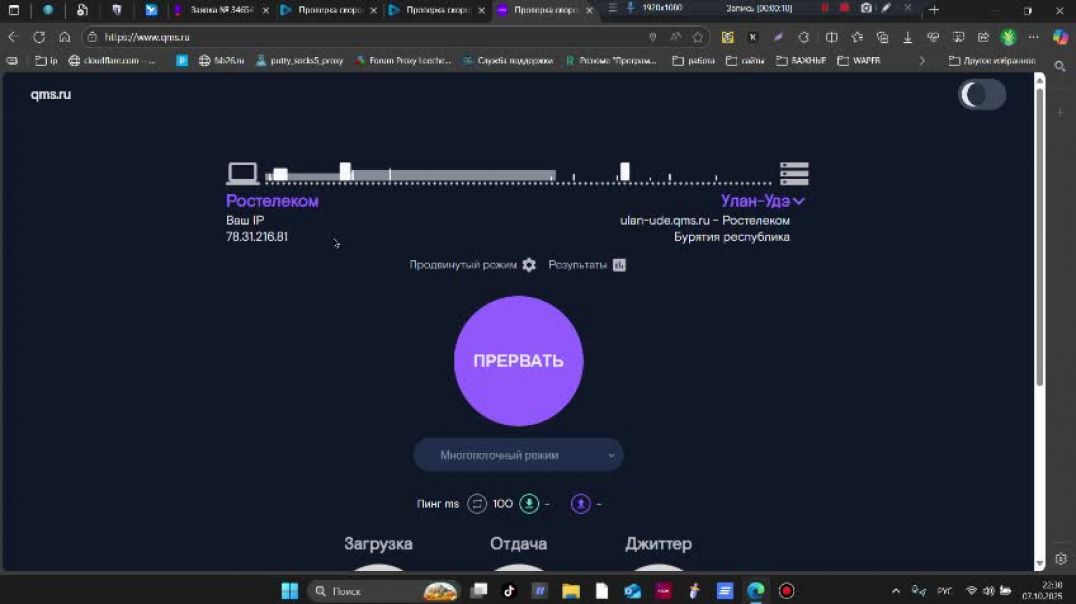Image resolution: width=1076 pixels, height=604 pixels.
Task: Open the results bar chart icon
Action: 619,265
